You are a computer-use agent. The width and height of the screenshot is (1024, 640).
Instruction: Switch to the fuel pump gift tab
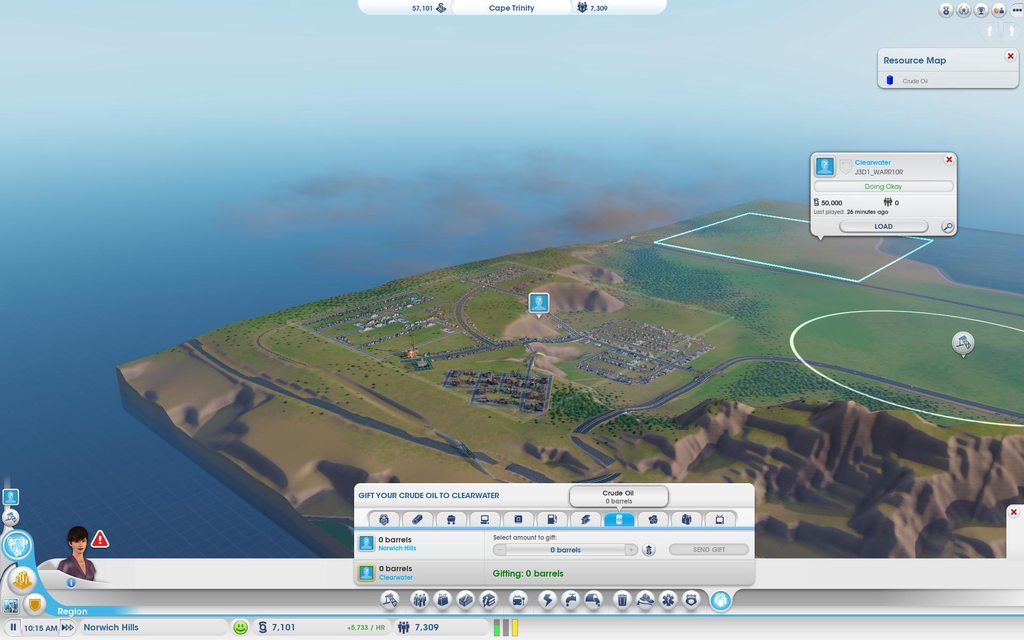(x=549, y=519)
